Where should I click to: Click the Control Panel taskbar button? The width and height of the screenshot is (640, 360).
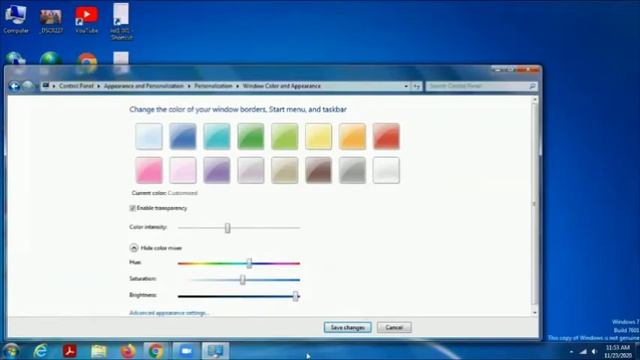pos(216,351)
